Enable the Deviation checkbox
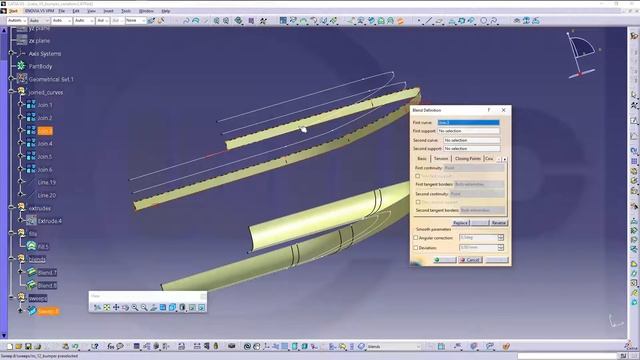Image resolution: width=640 pixels, height=360 pixels. click(416, 247)
